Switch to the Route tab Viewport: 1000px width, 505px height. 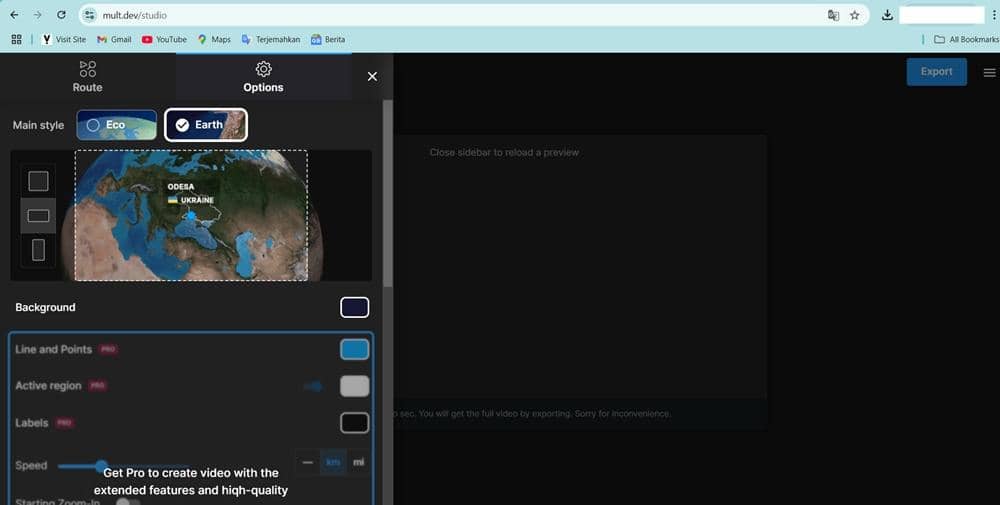(88, 77)
